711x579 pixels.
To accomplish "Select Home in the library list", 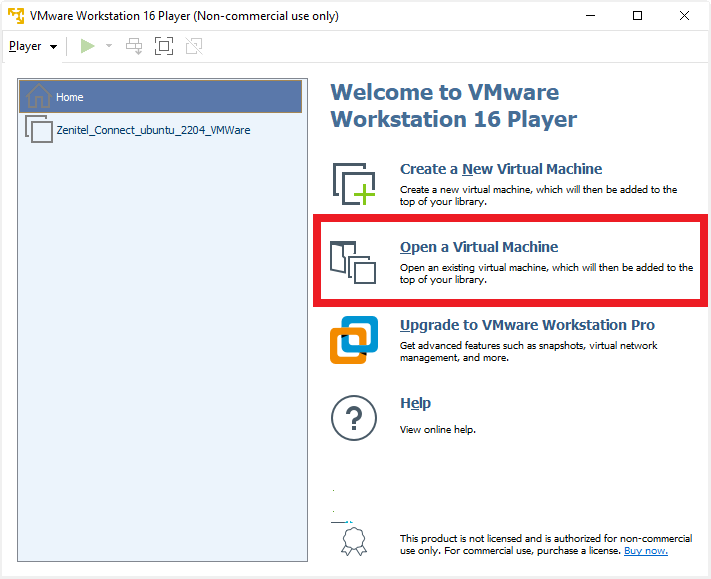I will coord(160,97).
